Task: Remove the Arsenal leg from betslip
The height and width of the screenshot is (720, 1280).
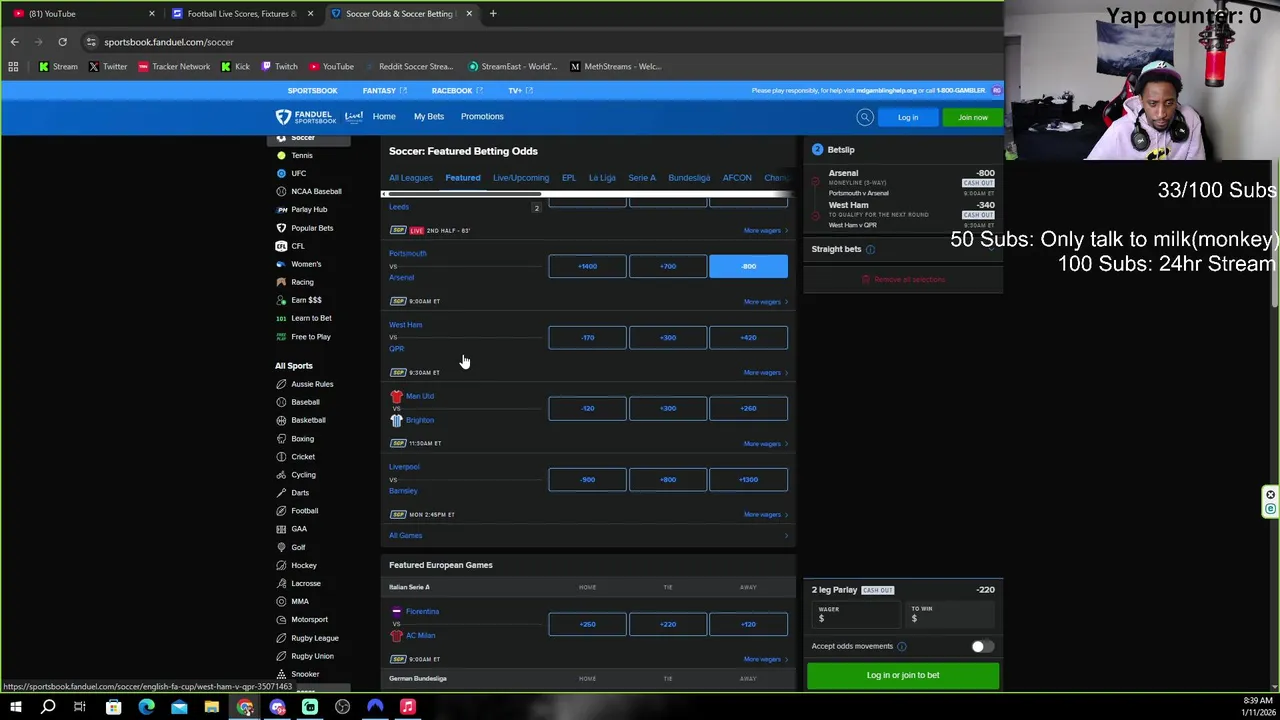Action: pyautogui.click(x=816, y=183)
